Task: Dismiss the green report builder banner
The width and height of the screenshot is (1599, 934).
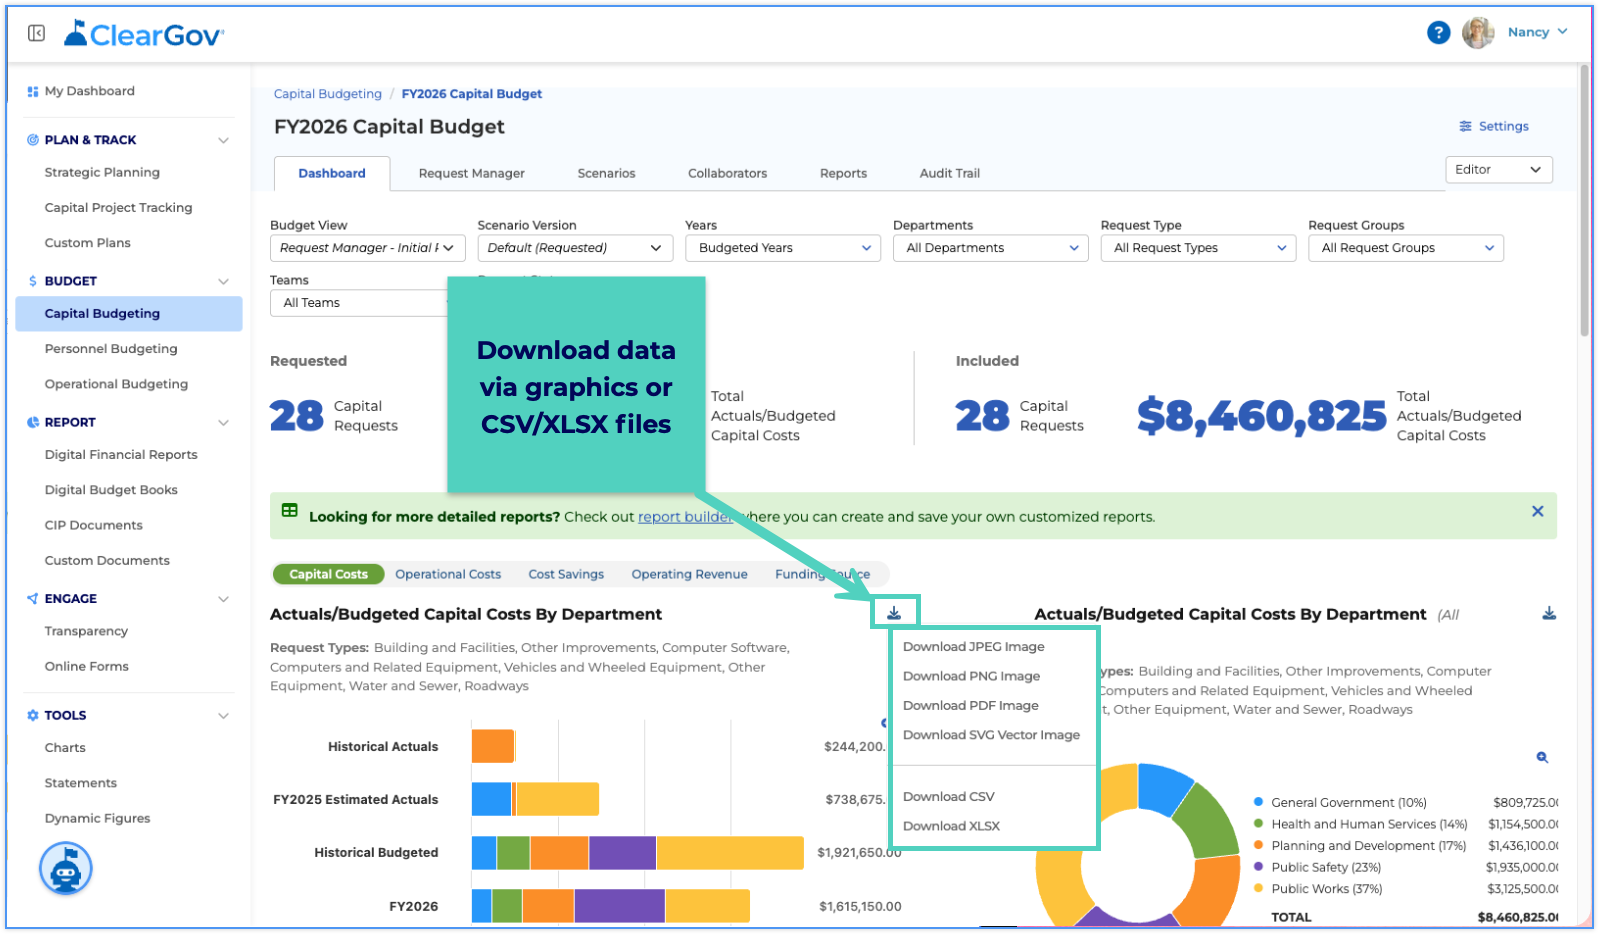Action: coord(1538,511)
